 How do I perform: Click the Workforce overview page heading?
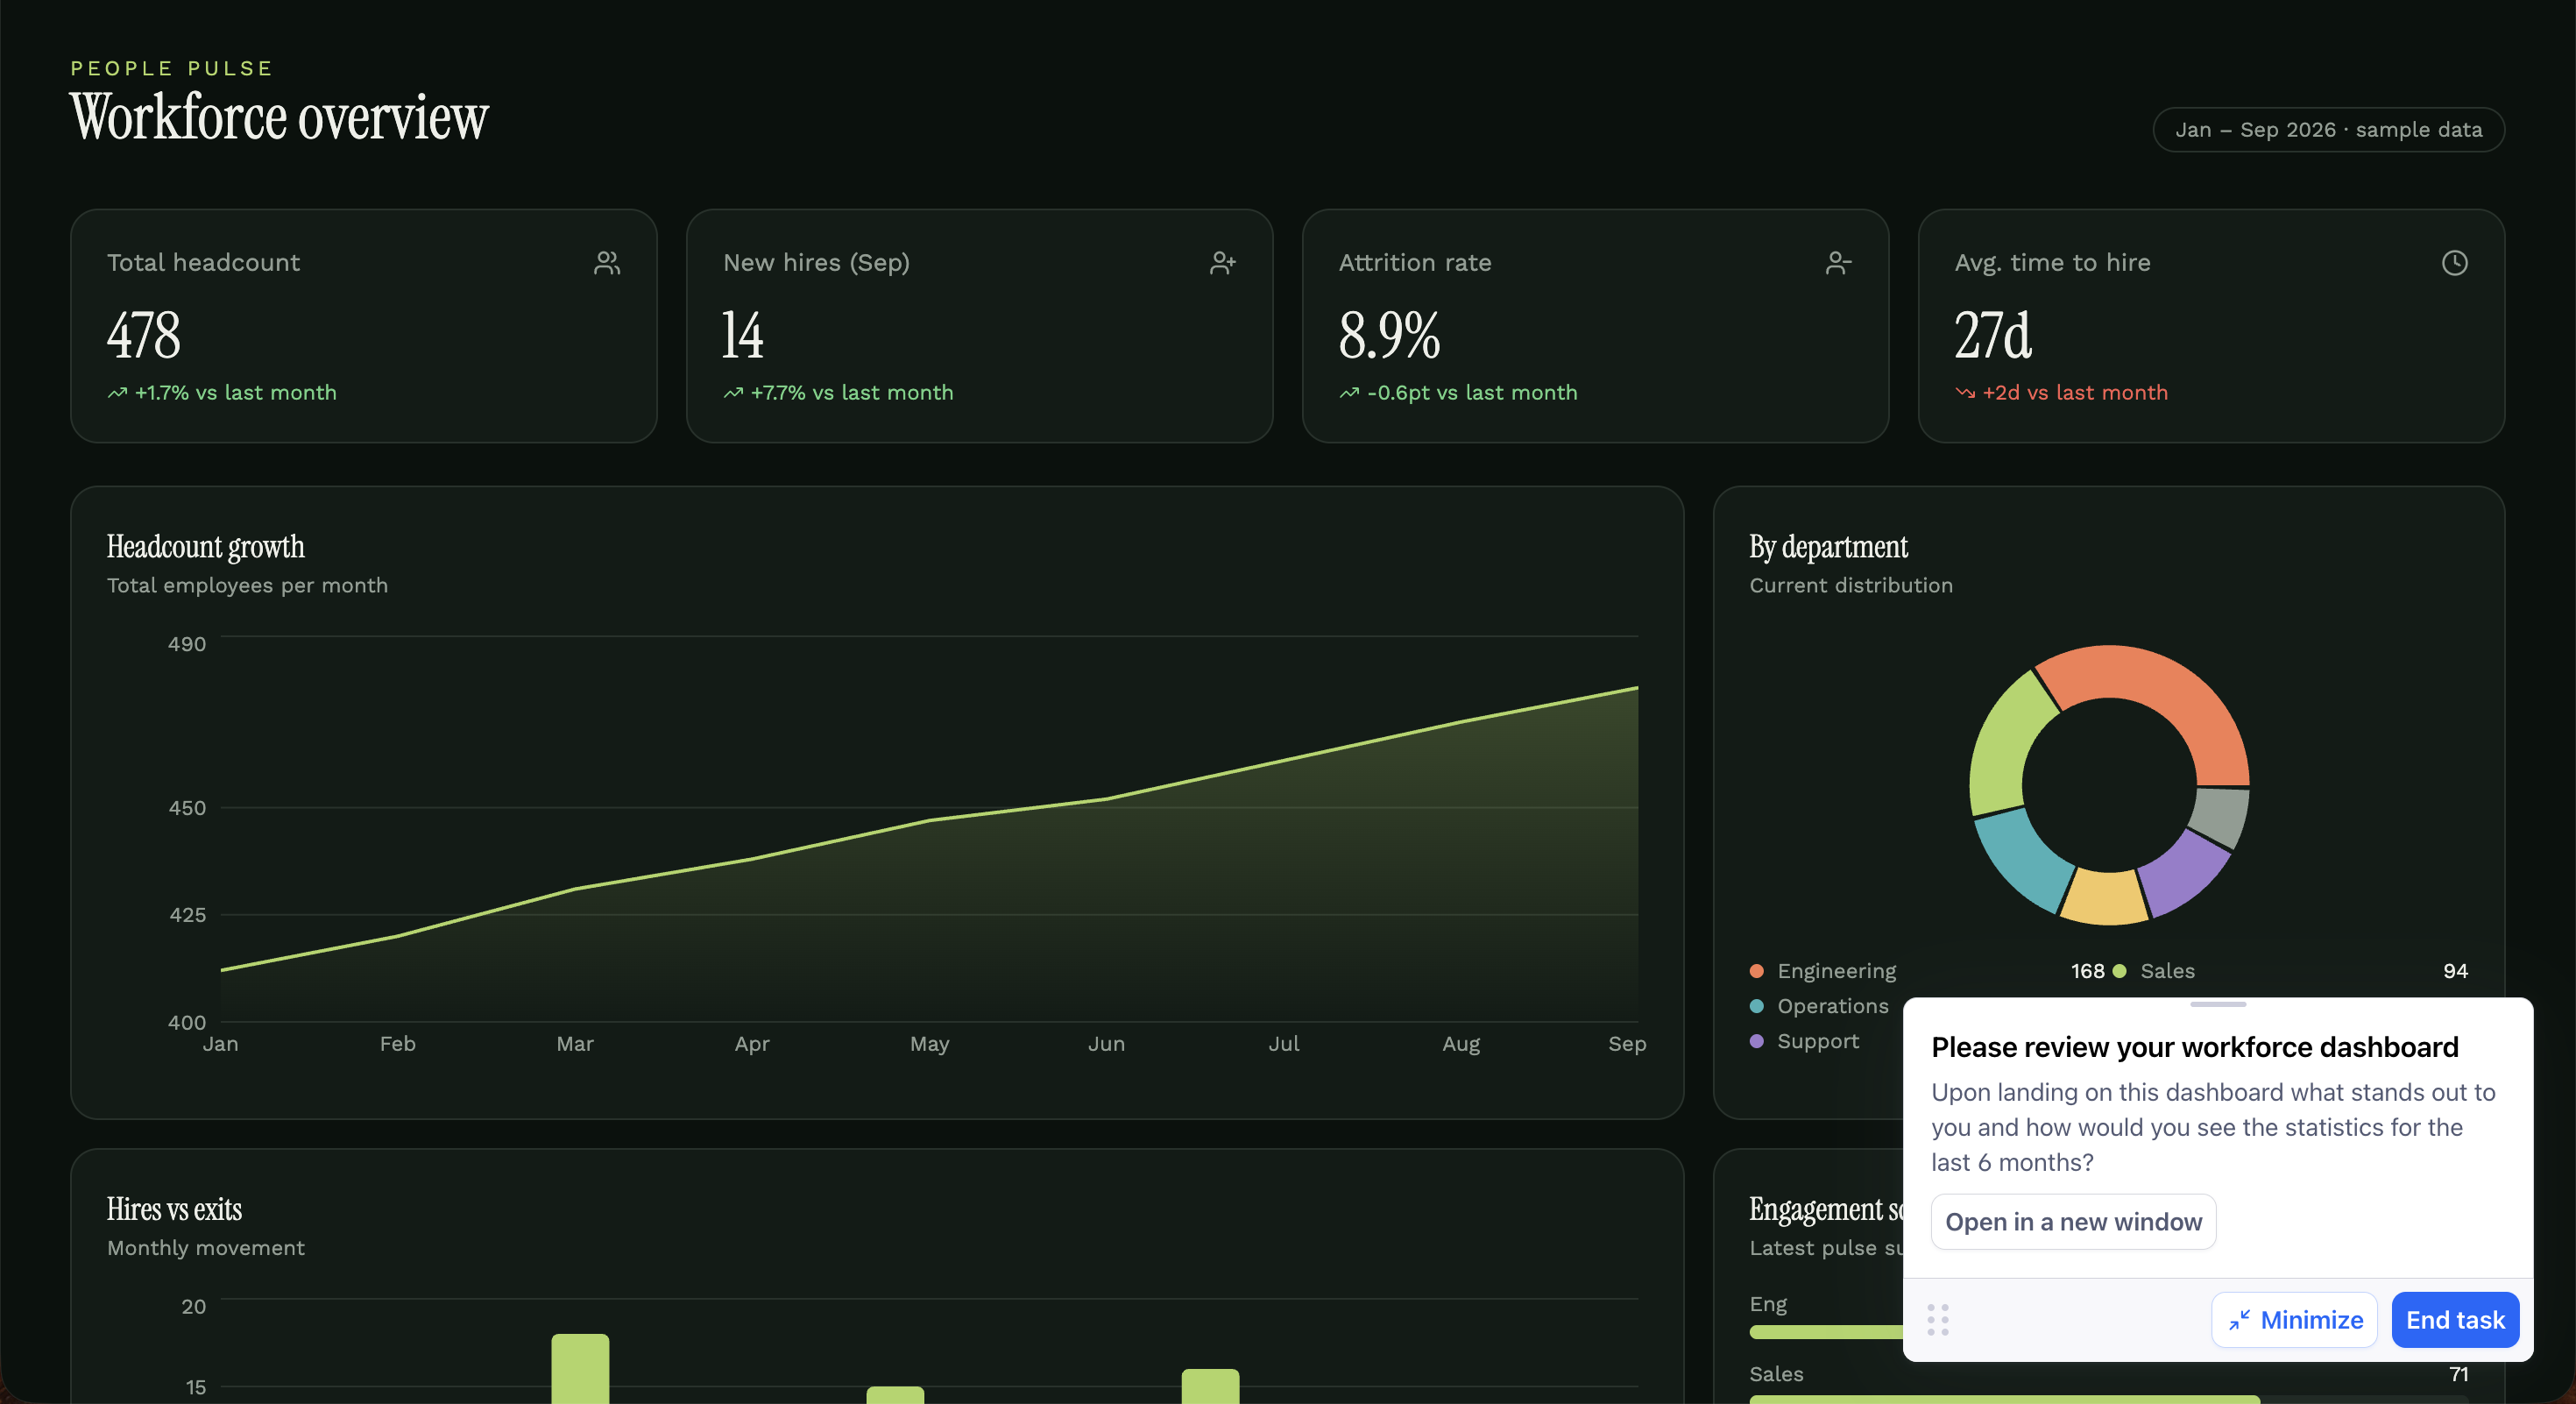(279, 117)
